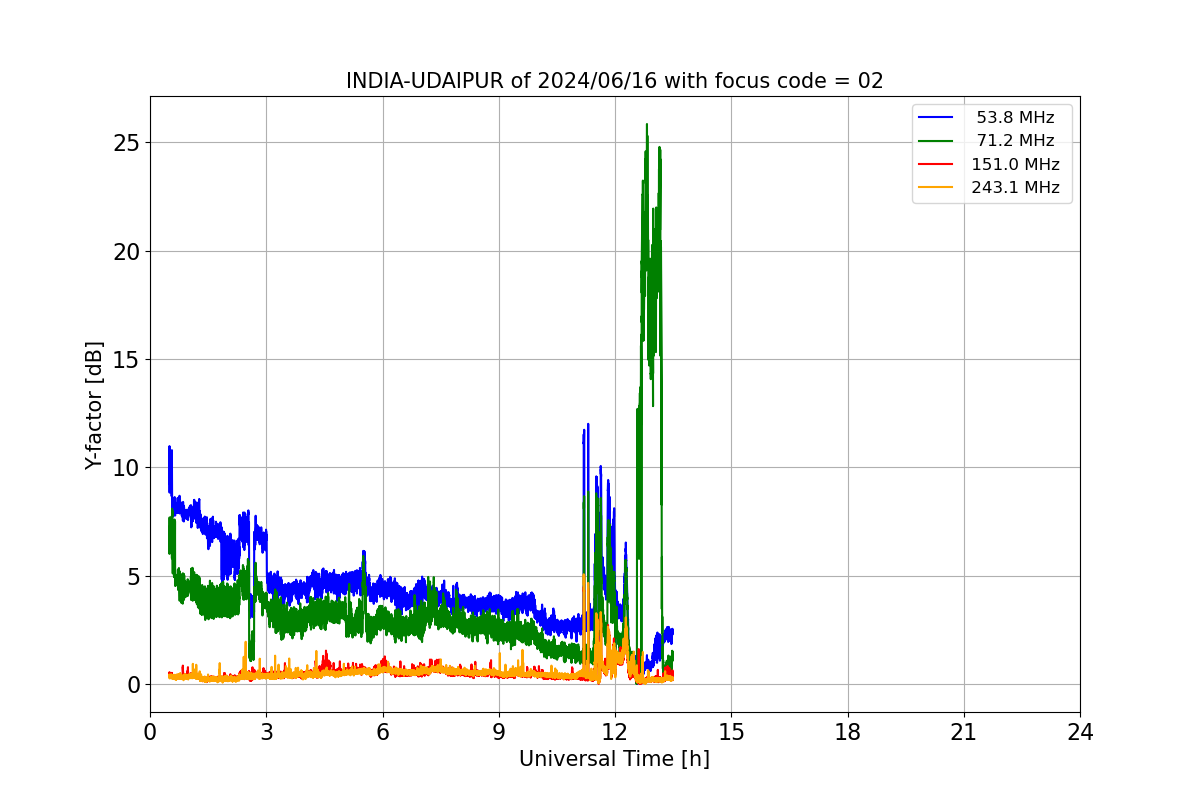Image resolution: width=1200 pixels, height=800 pixels.
Task: Click x-axis tick label 3
Action: click(266, 732)
